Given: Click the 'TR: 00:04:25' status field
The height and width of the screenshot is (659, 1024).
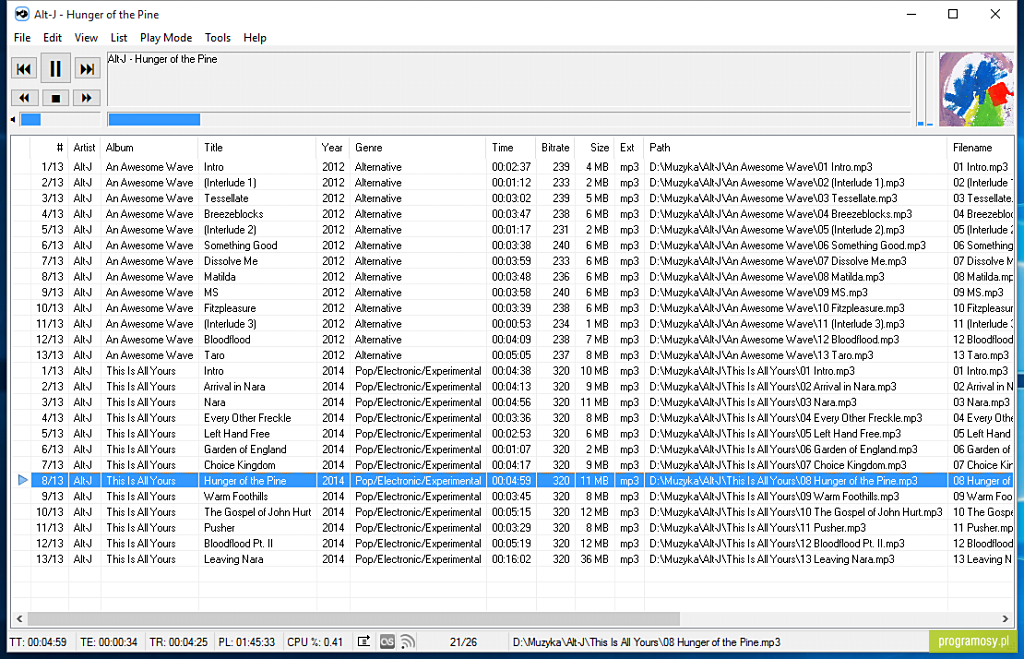Looking at the screenshot, I should [178, 642].
